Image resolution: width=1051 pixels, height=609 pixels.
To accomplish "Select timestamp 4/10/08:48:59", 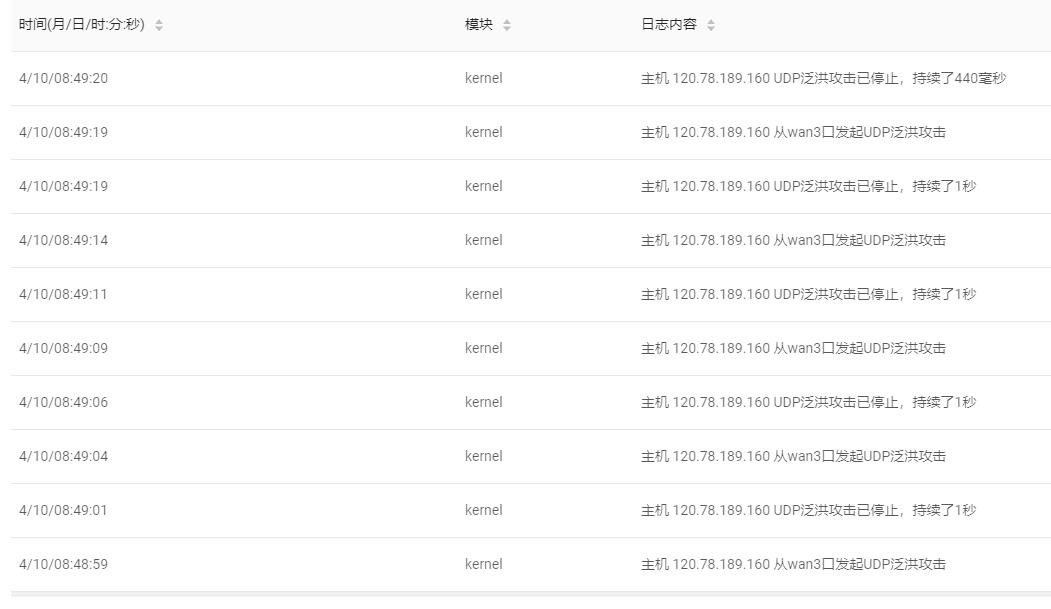I will 64,564.
